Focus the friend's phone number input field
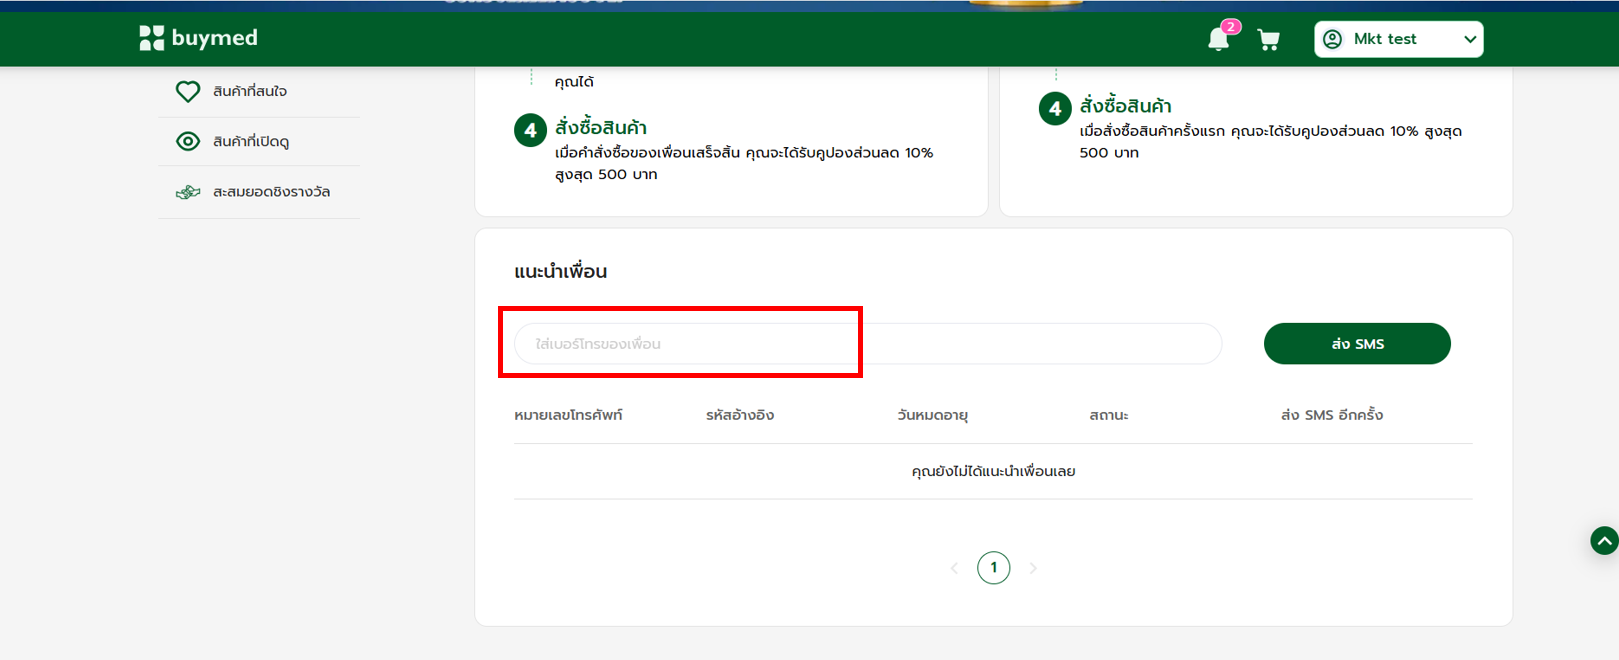 (x=866, y=344)
